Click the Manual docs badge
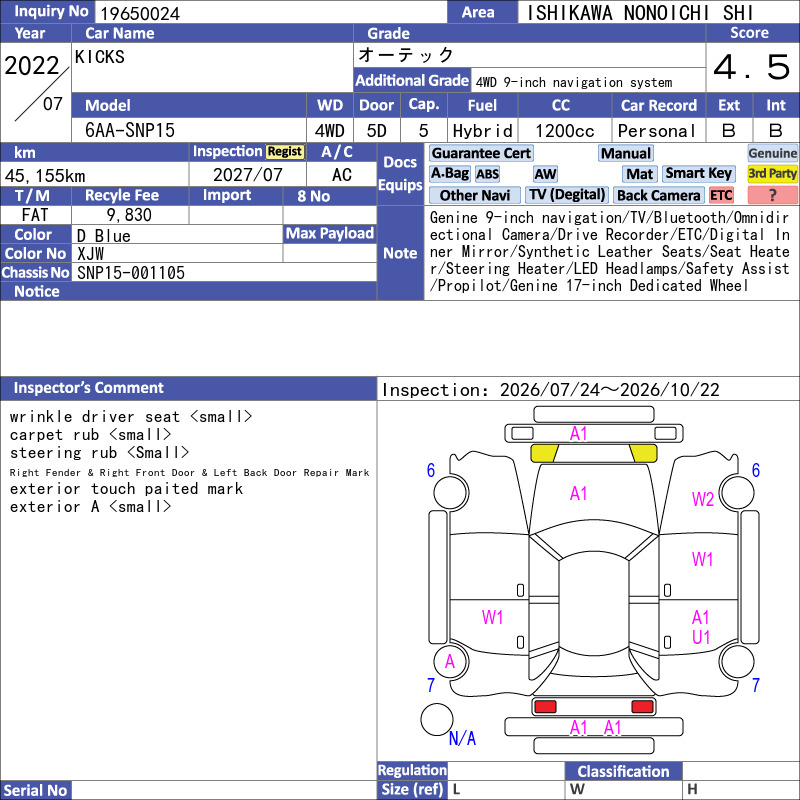 coord(626,153)
